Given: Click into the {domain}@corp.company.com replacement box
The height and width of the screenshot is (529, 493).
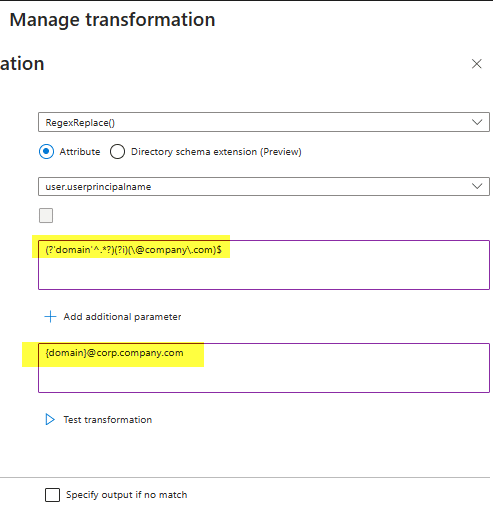Looking at the screenshot, I should [264, 368].
